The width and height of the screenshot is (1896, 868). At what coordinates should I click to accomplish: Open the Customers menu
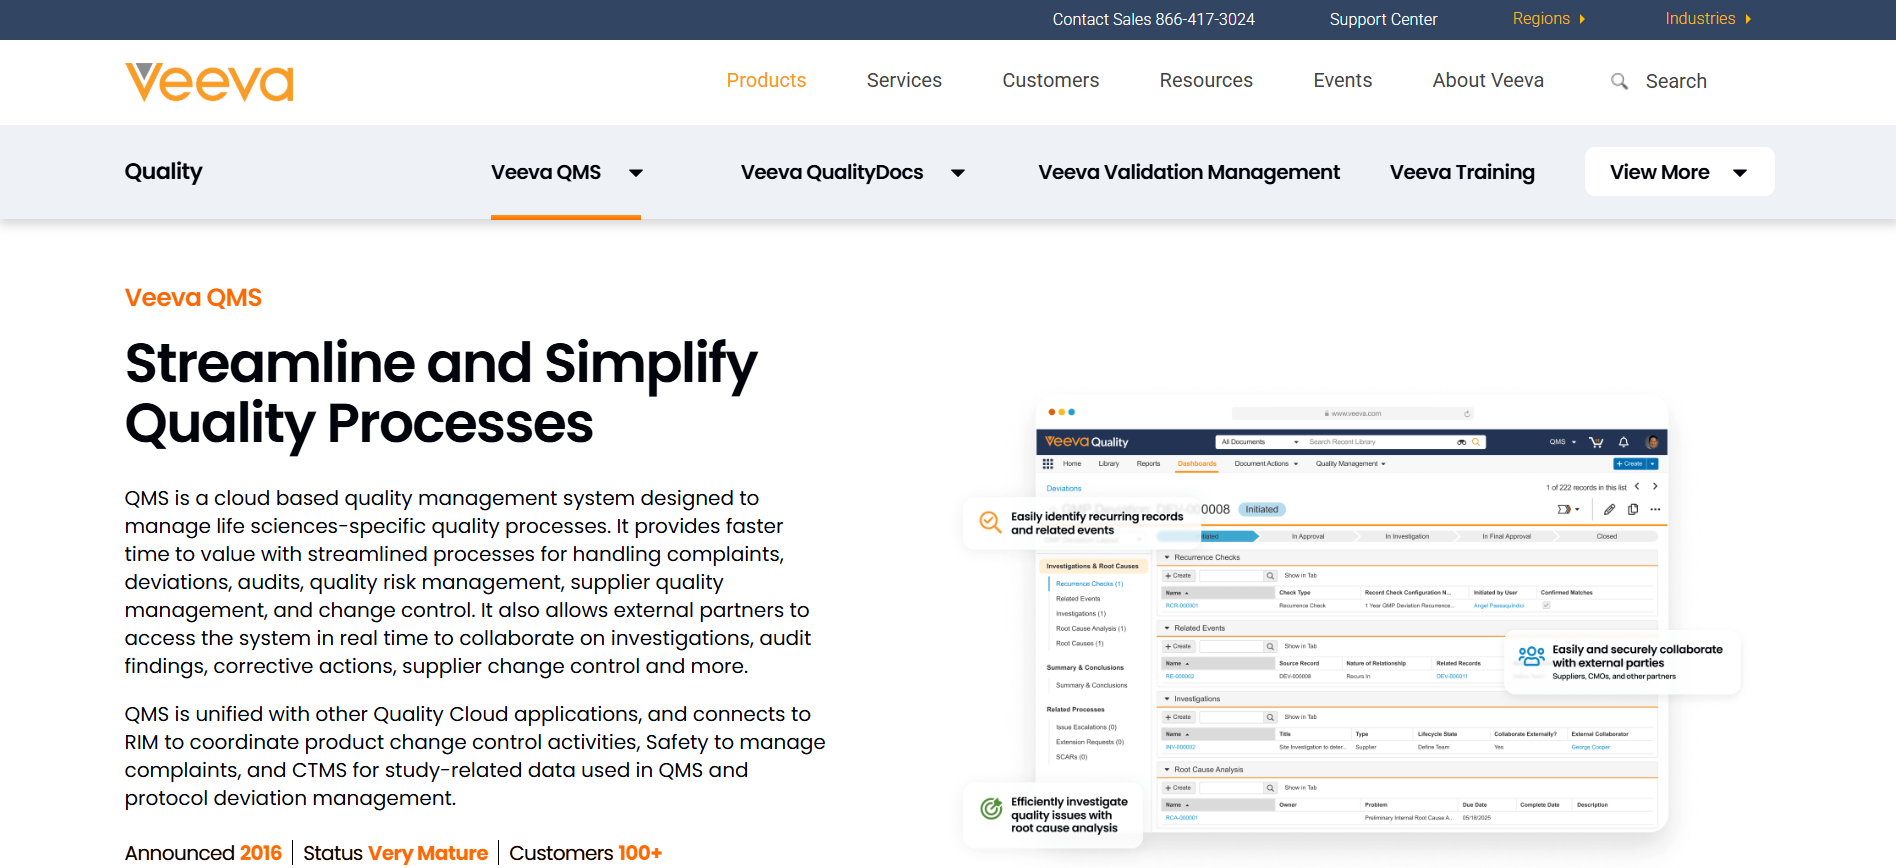(x=1050, y=81)
